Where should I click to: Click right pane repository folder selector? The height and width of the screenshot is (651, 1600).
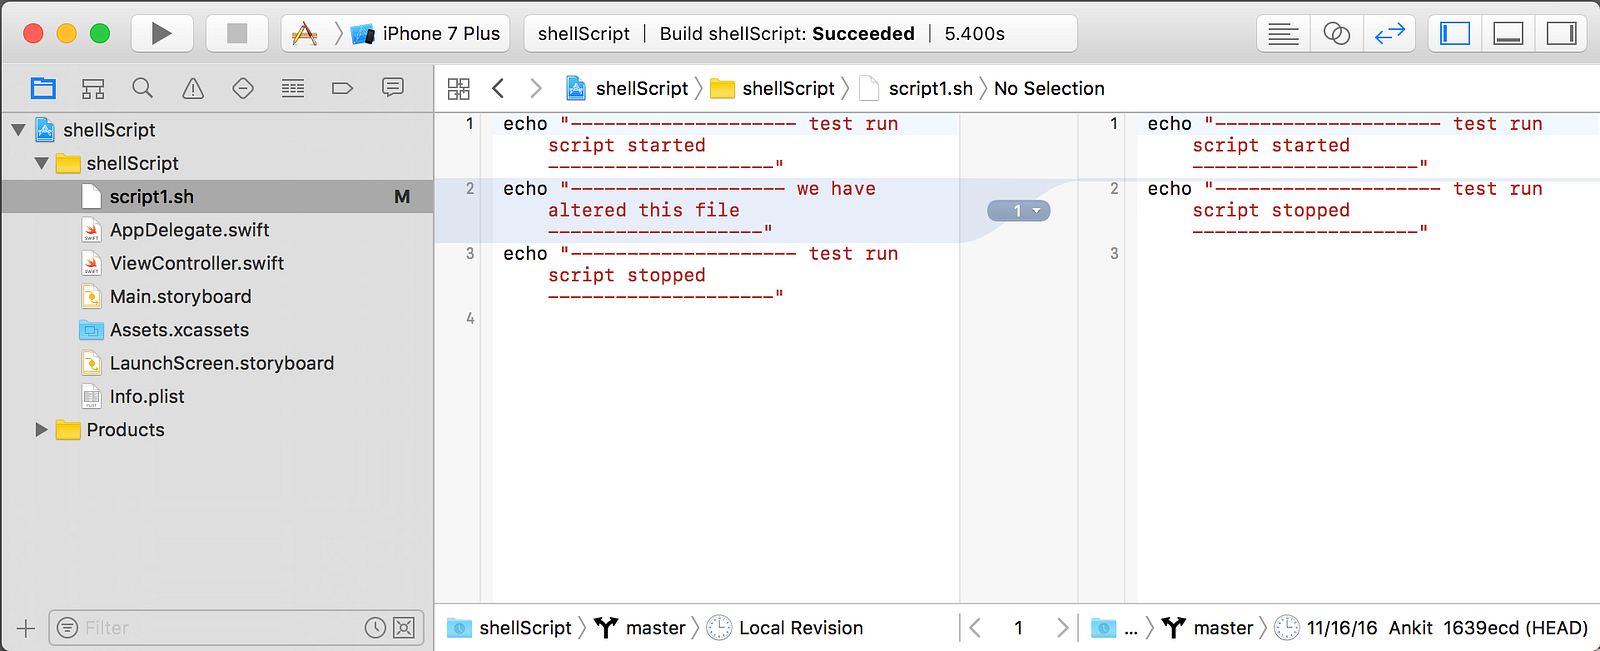pyautogui.click(x=1115, y=628)
